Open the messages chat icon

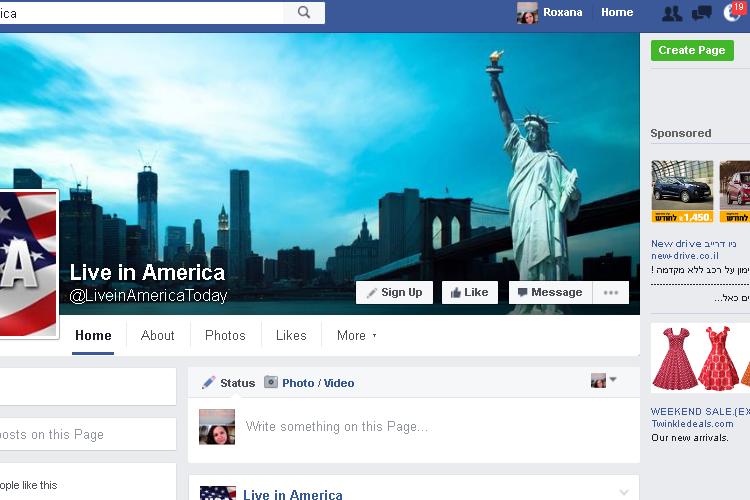coord(702,13)
